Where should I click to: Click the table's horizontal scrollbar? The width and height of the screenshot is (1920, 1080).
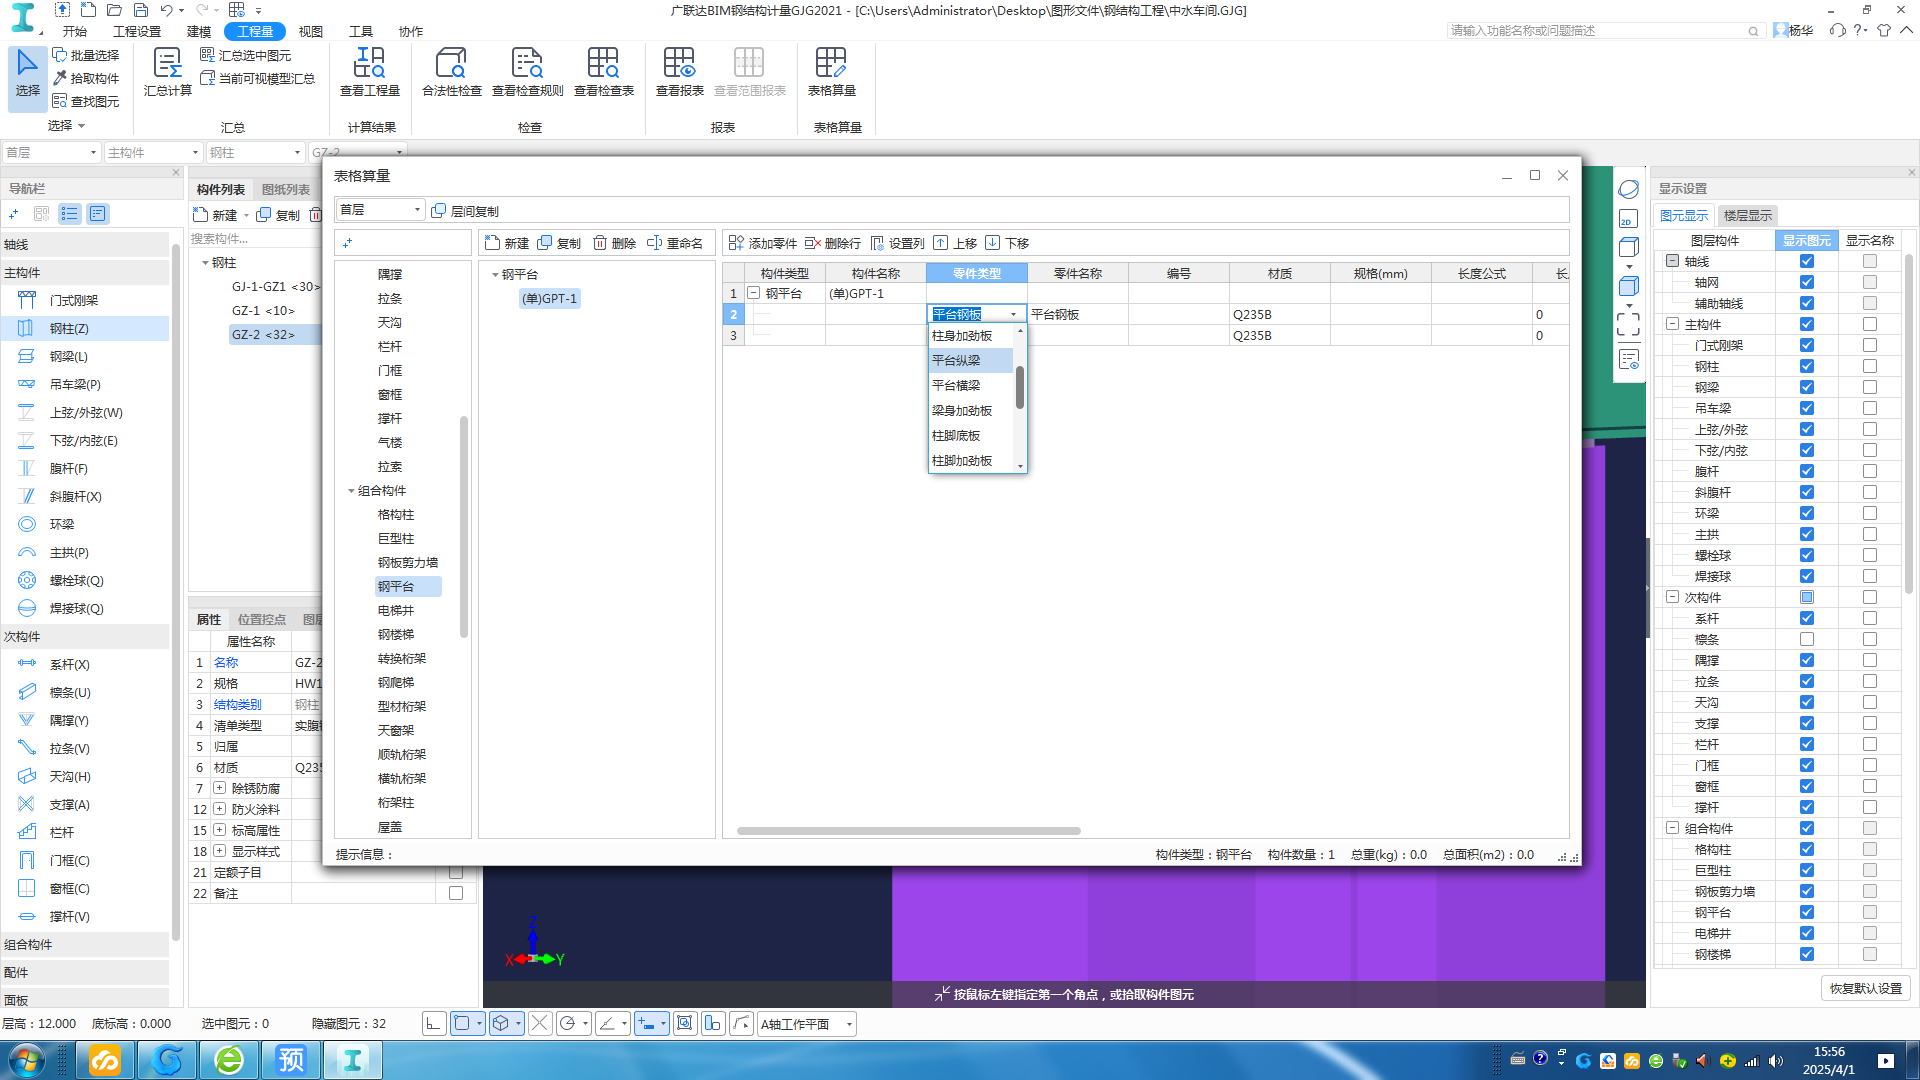tap(908, 831)
